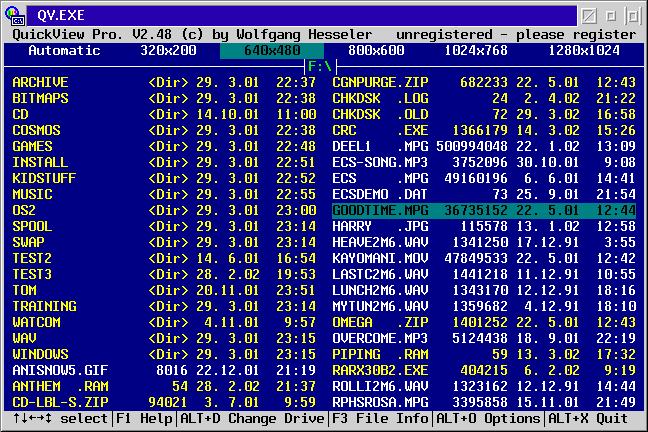The width and height of the screenshot is (648, 432).
Task: Select the PIPING.RAM file
Action: click(x=484, y=354)
